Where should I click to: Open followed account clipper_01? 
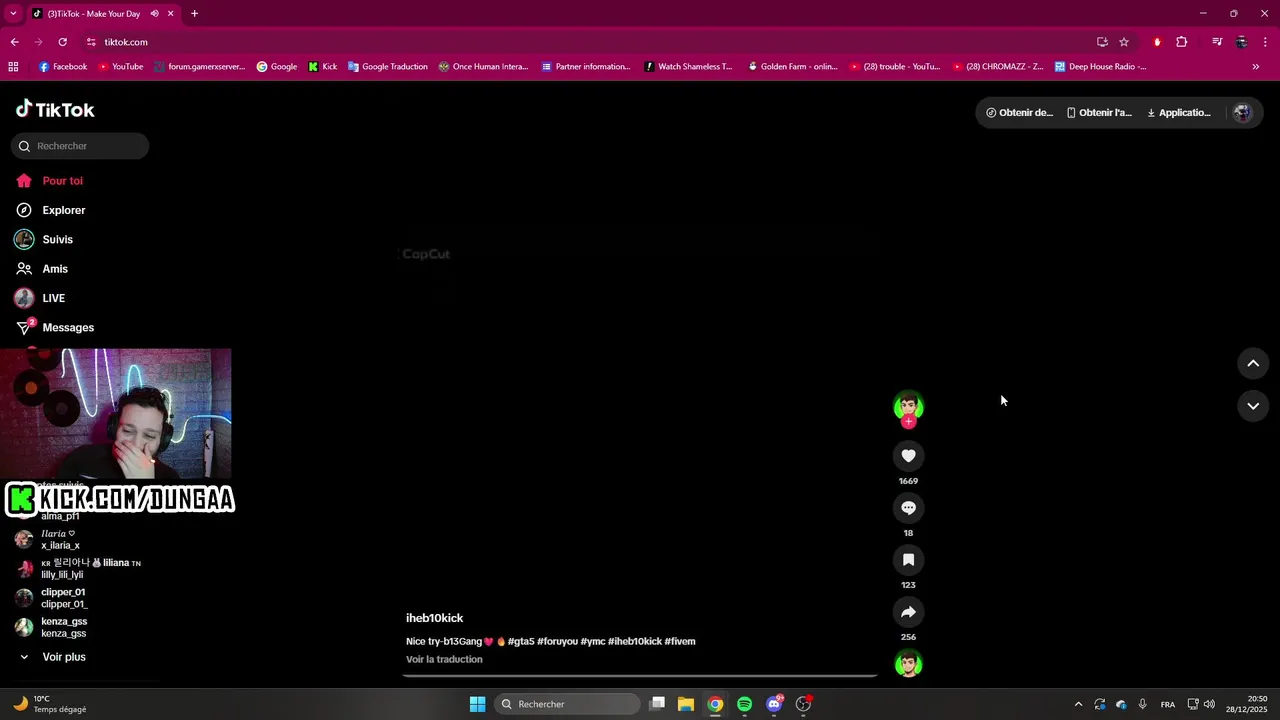[64, 598]
